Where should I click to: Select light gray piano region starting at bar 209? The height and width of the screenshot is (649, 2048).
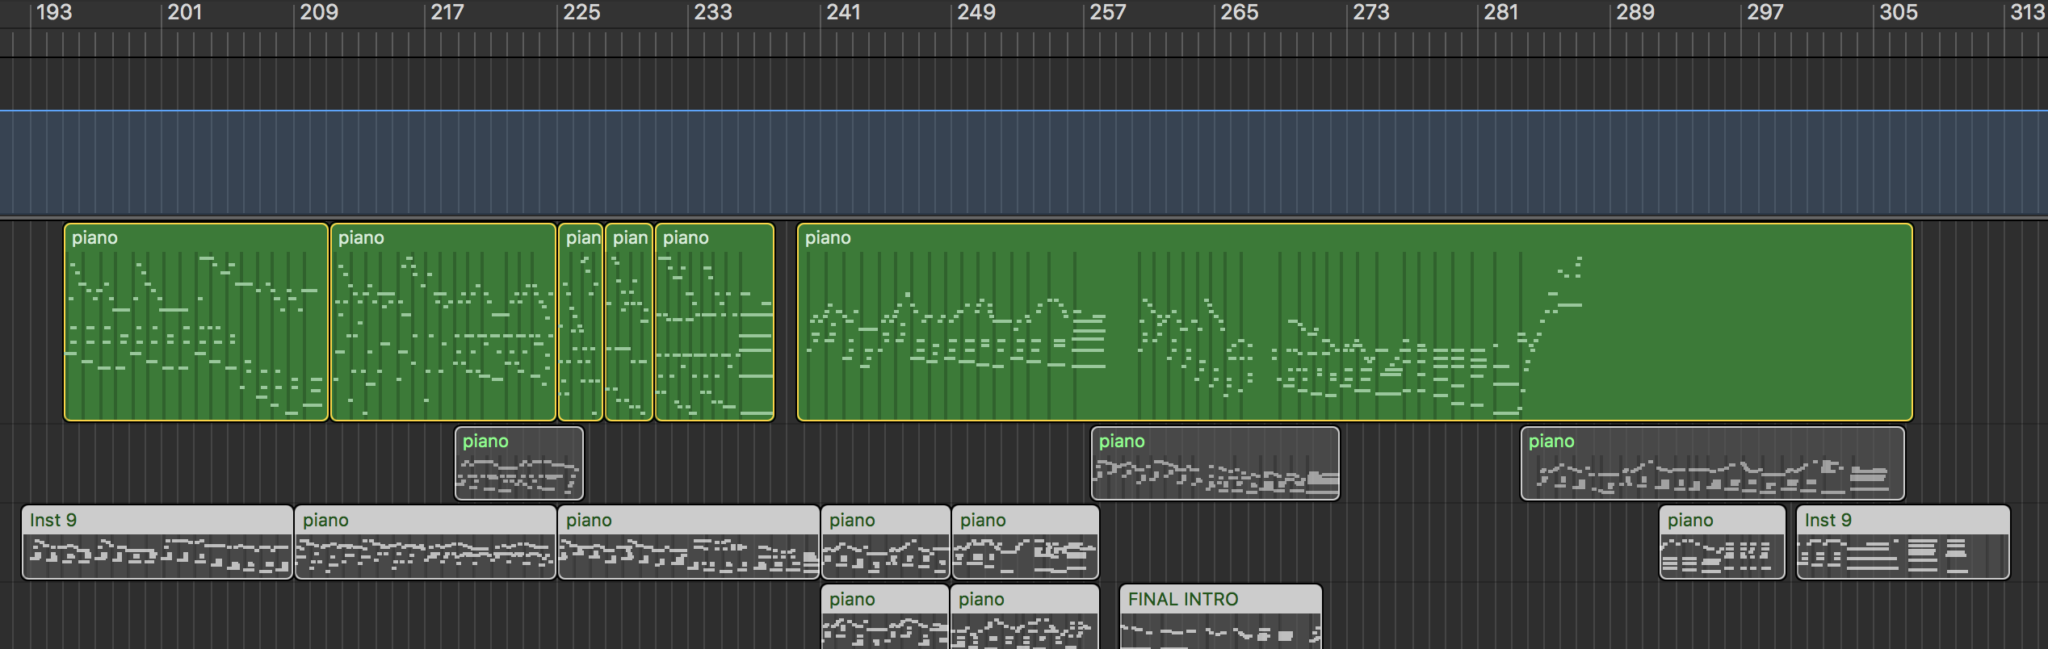(x=425, y=542)
